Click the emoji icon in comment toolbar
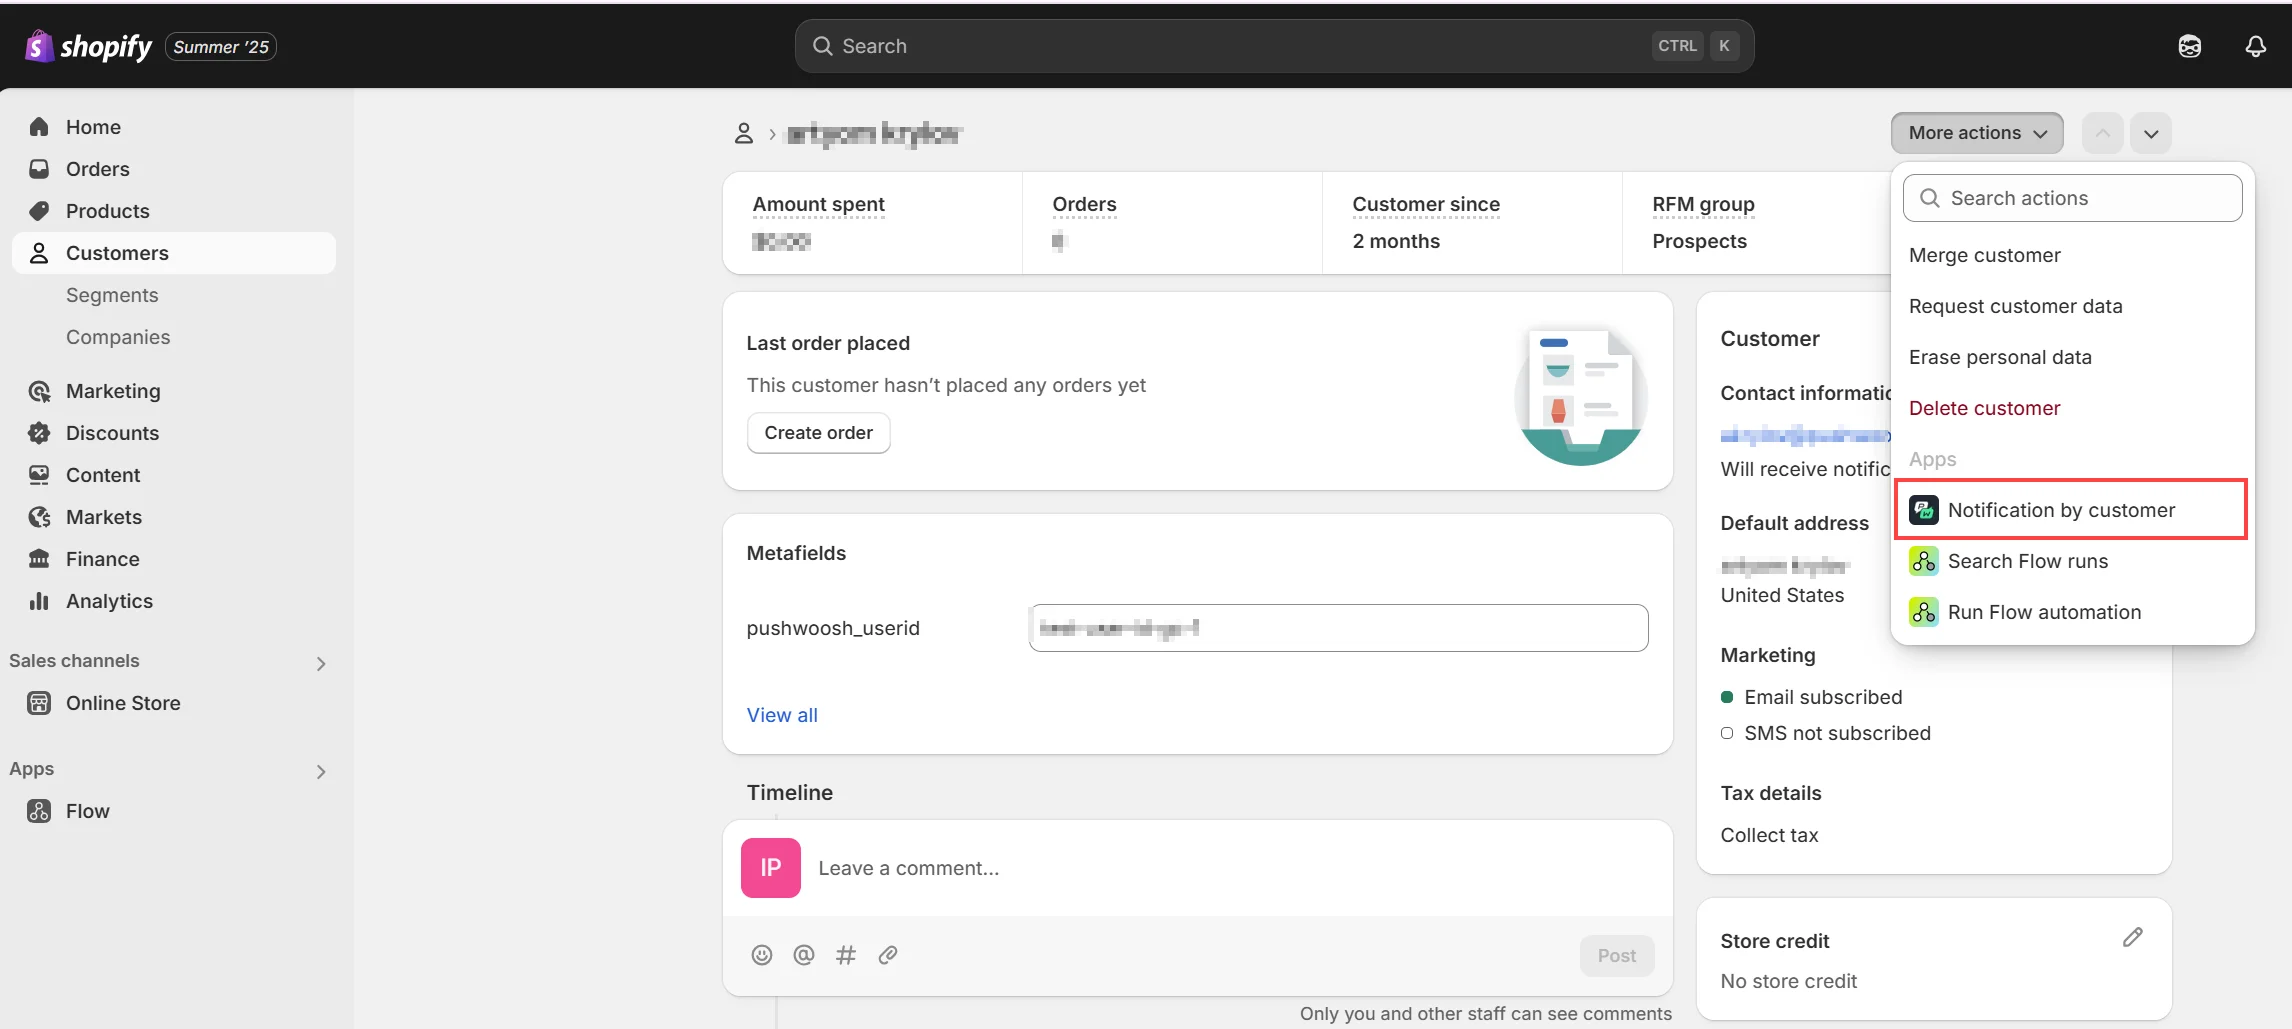 pyautogui.click(x=762, y=955)
